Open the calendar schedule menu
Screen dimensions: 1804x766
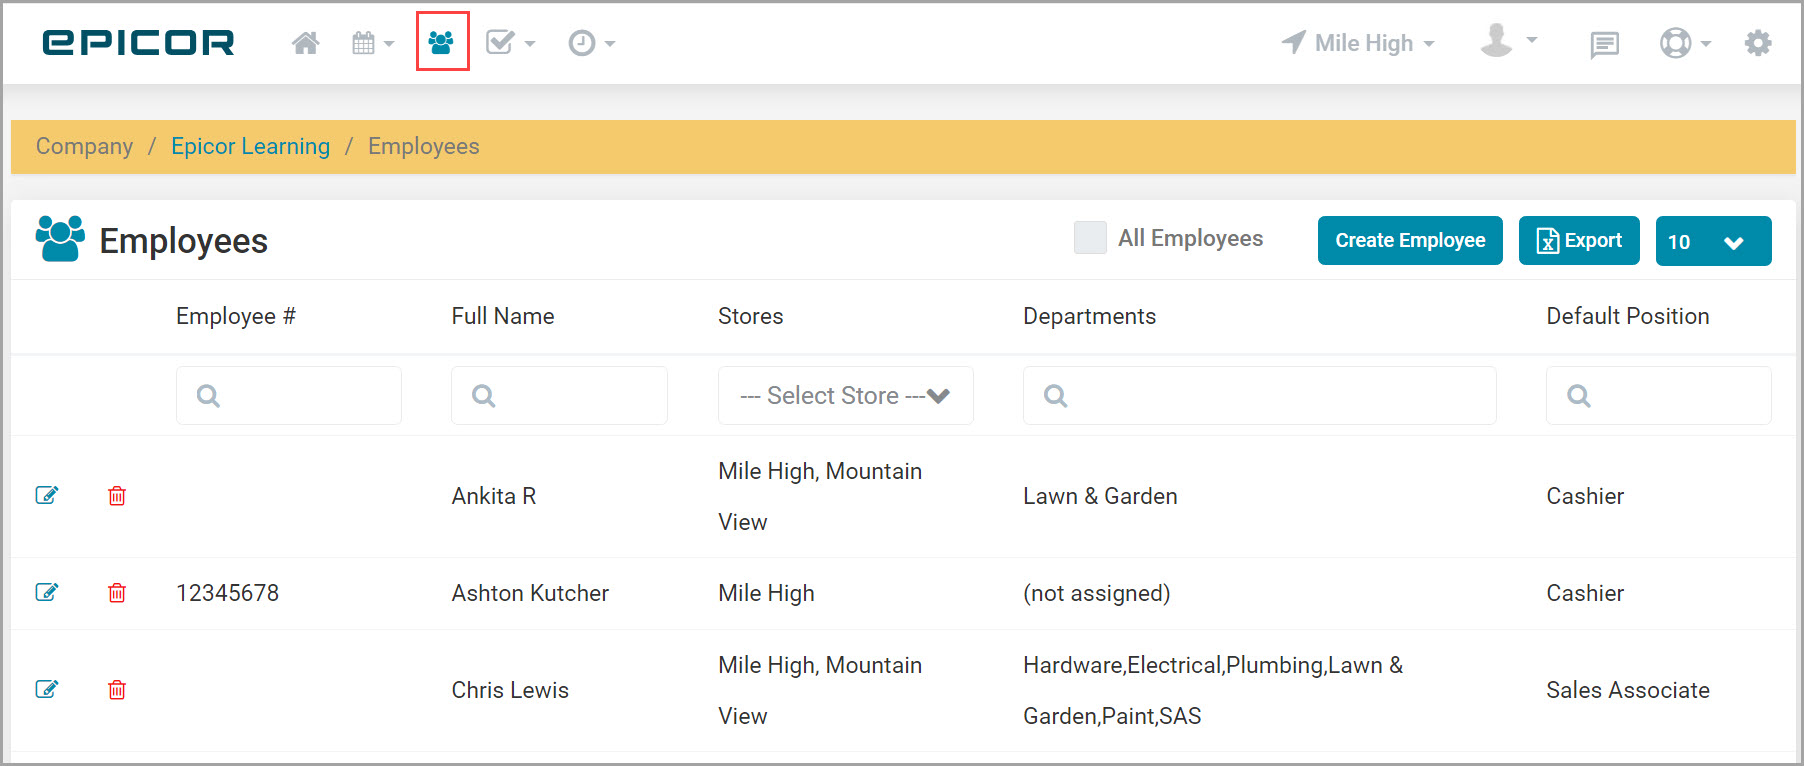[x=373, y=43]
